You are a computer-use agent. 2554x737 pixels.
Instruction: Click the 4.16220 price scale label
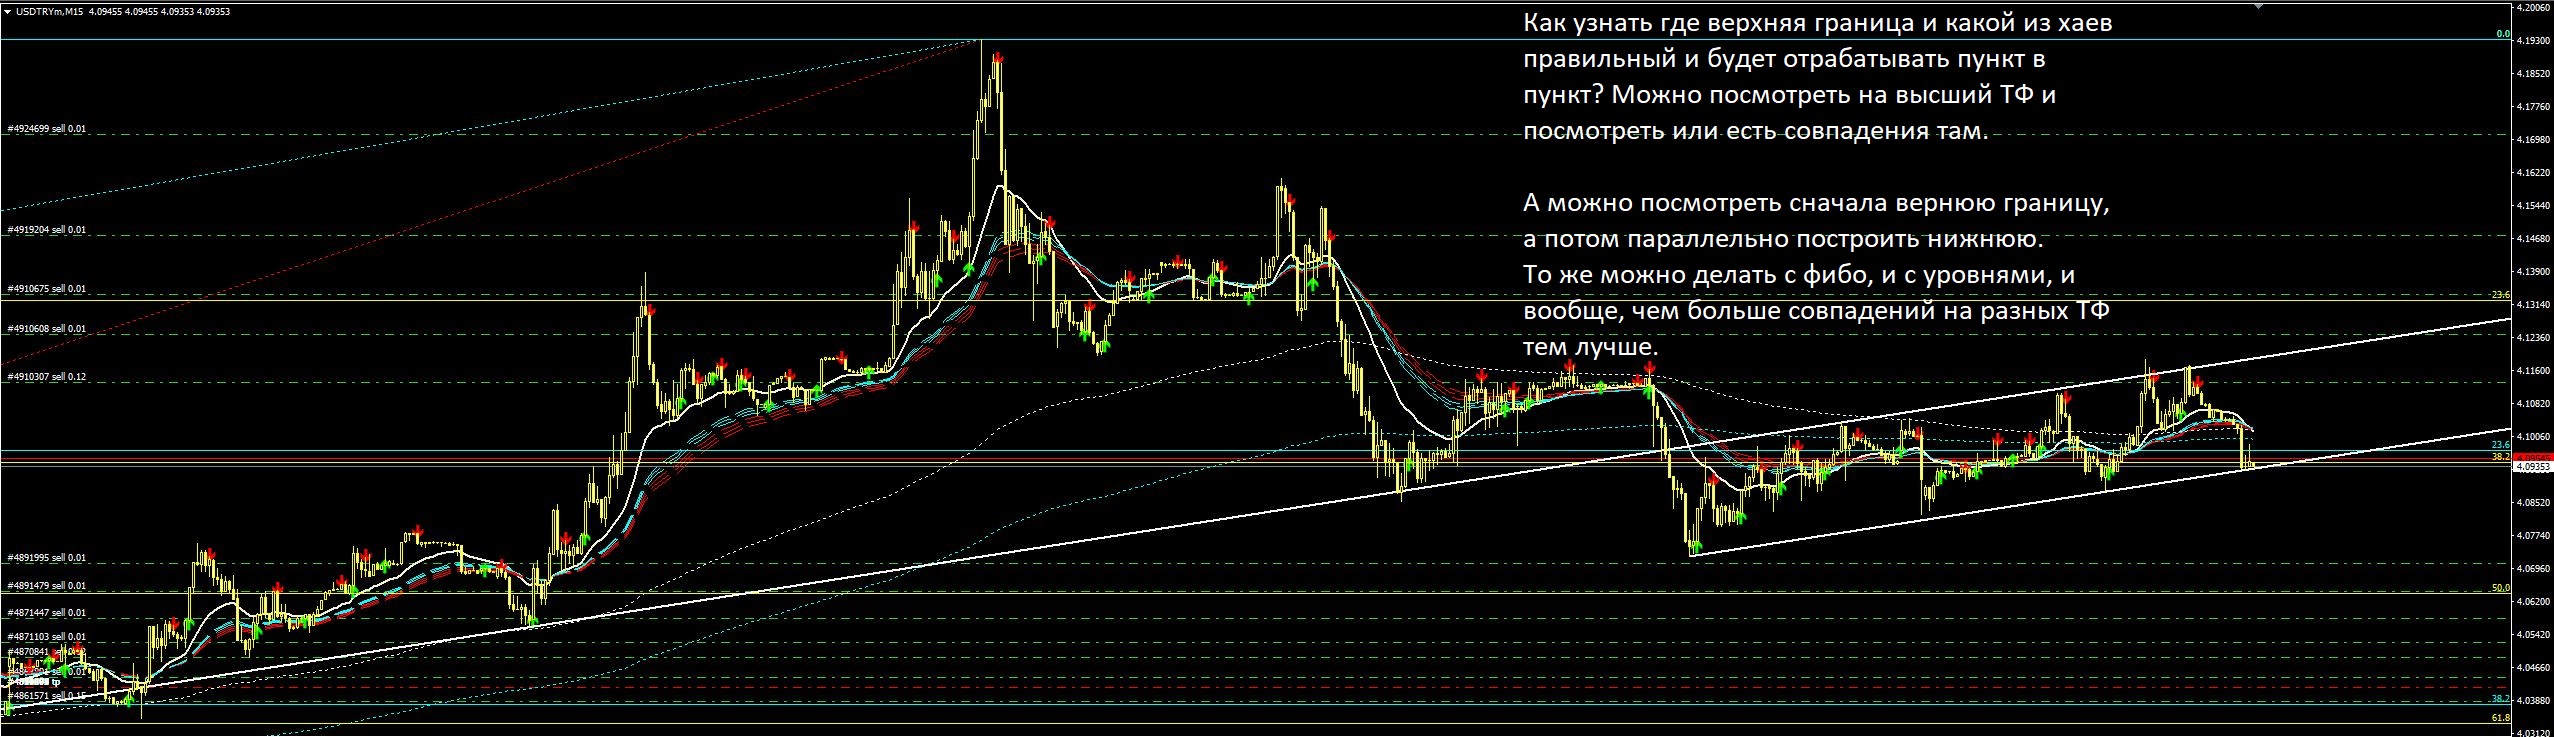point(2531,172)
